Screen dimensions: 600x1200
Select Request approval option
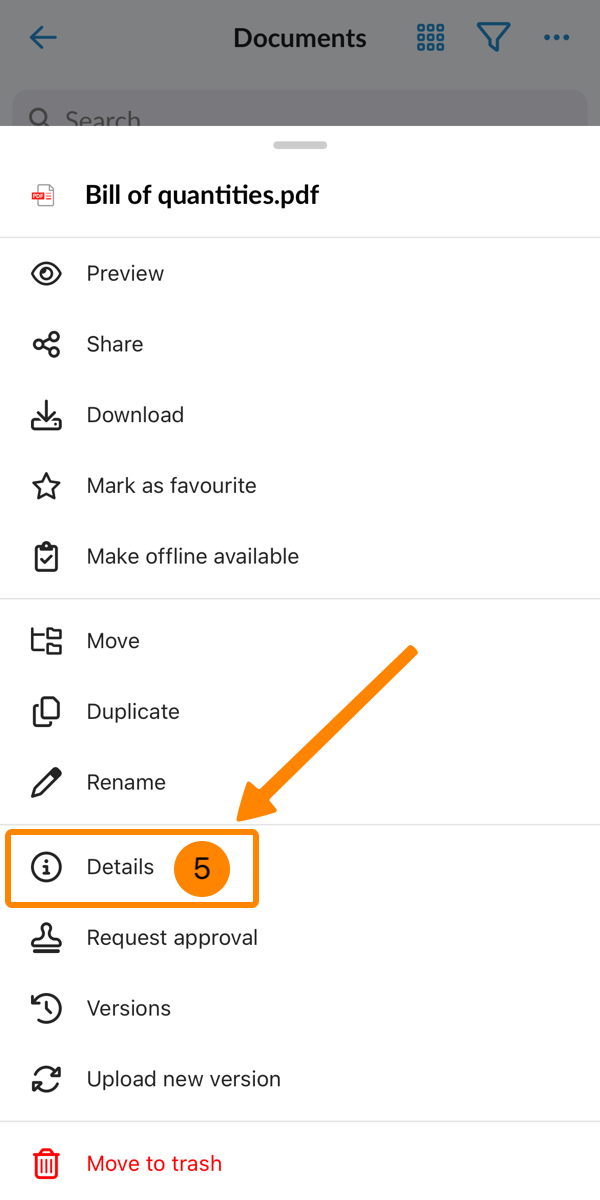[x=172, y=938]
